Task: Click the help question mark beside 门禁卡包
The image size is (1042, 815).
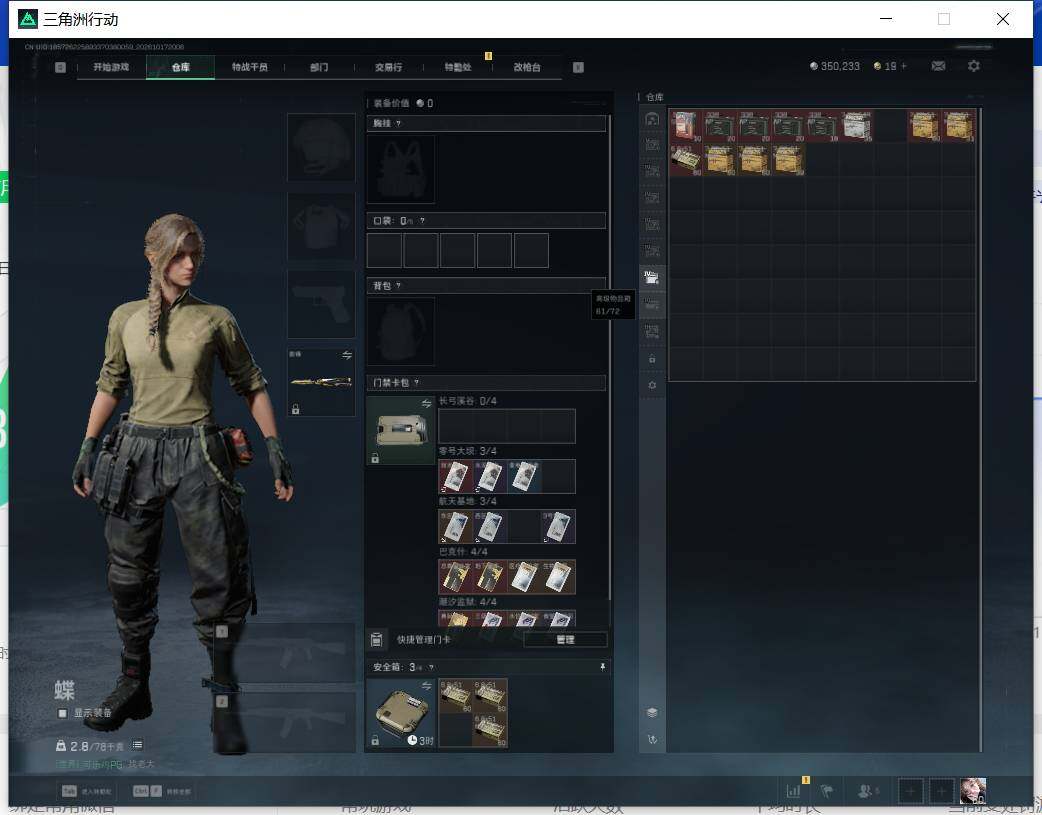Action: pyautogui.click(x=417, y=382)
